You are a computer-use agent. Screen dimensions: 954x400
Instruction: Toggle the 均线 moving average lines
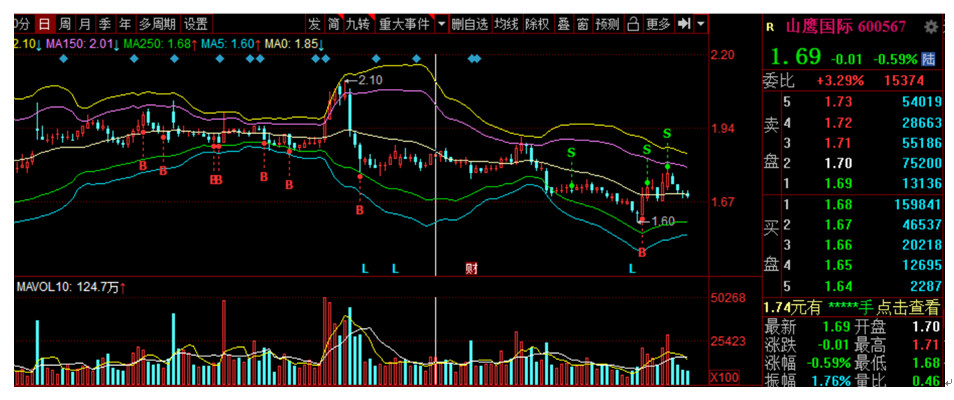(508, 23)
